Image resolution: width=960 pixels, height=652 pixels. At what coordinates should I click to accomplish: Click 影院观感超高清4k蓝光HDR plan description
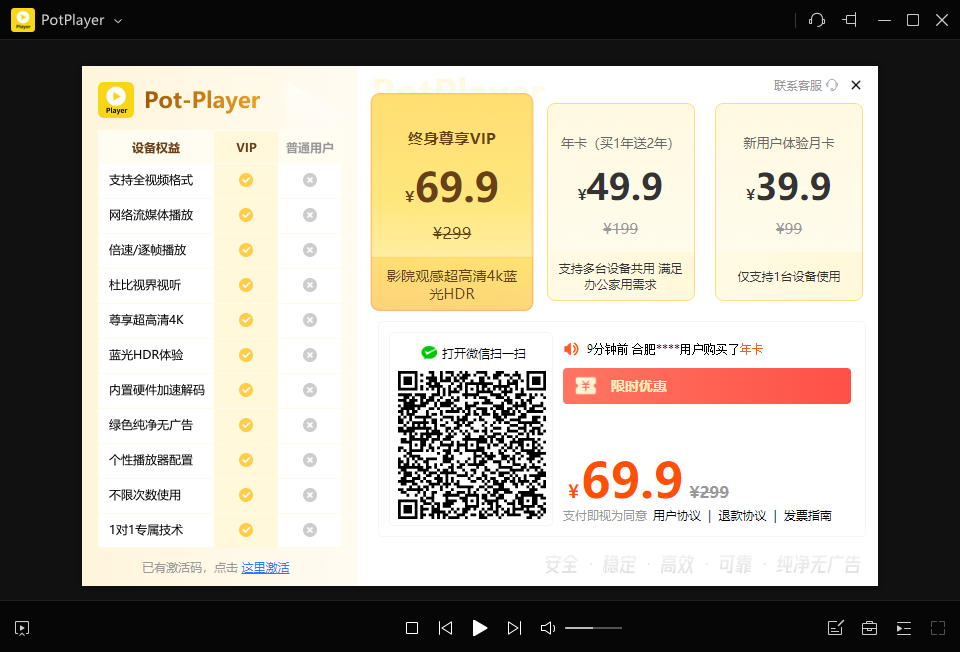point(452,285)
